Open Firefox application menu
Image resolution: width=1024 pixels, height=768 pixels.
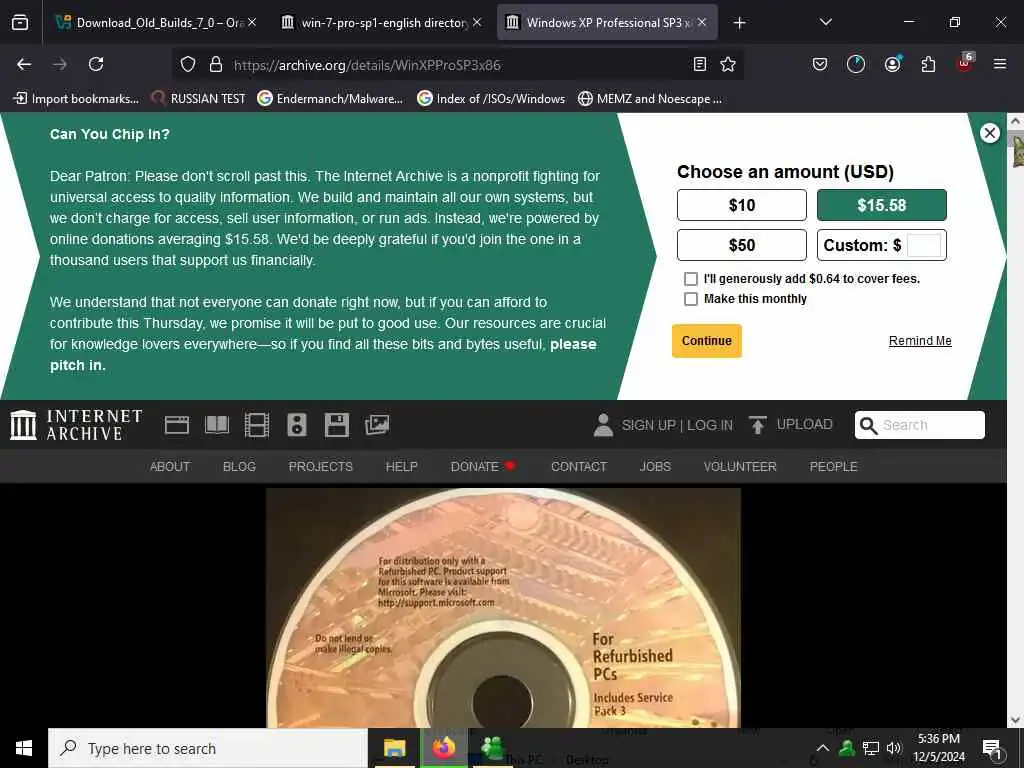pyautogui.click(x=999, y=64)
